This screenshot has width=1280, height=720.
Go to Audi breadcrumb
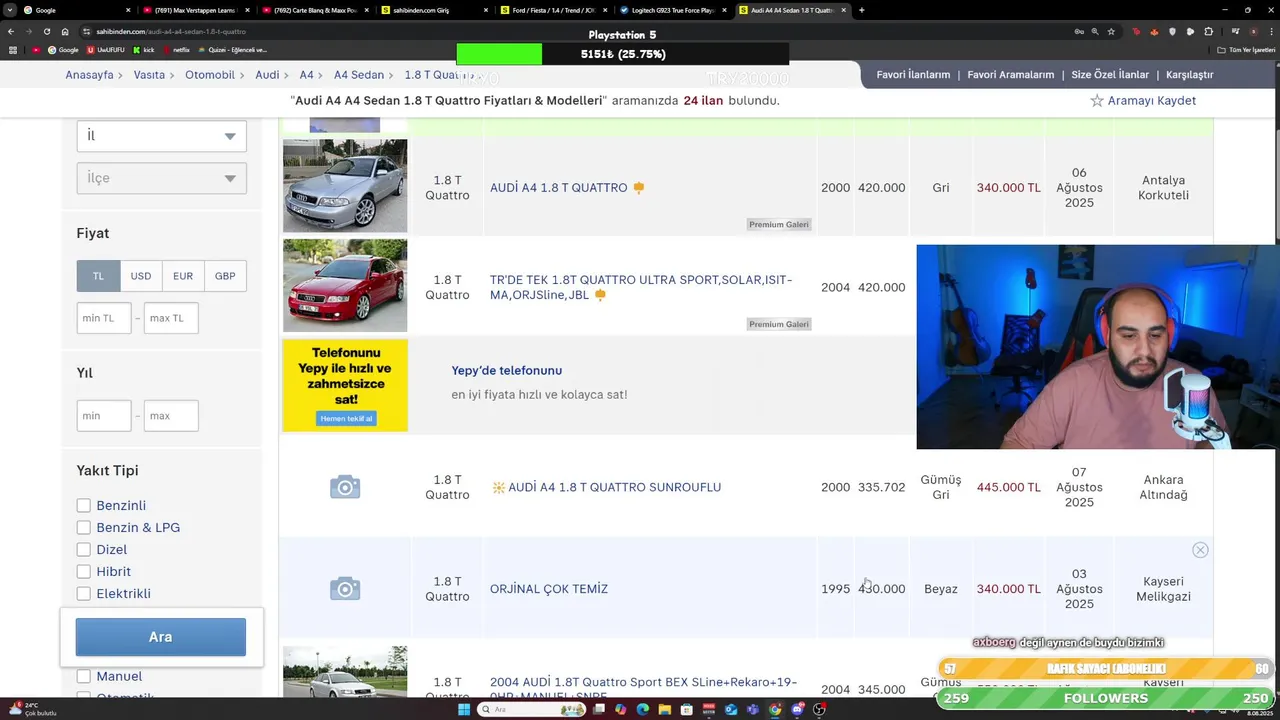click(267, 75)
